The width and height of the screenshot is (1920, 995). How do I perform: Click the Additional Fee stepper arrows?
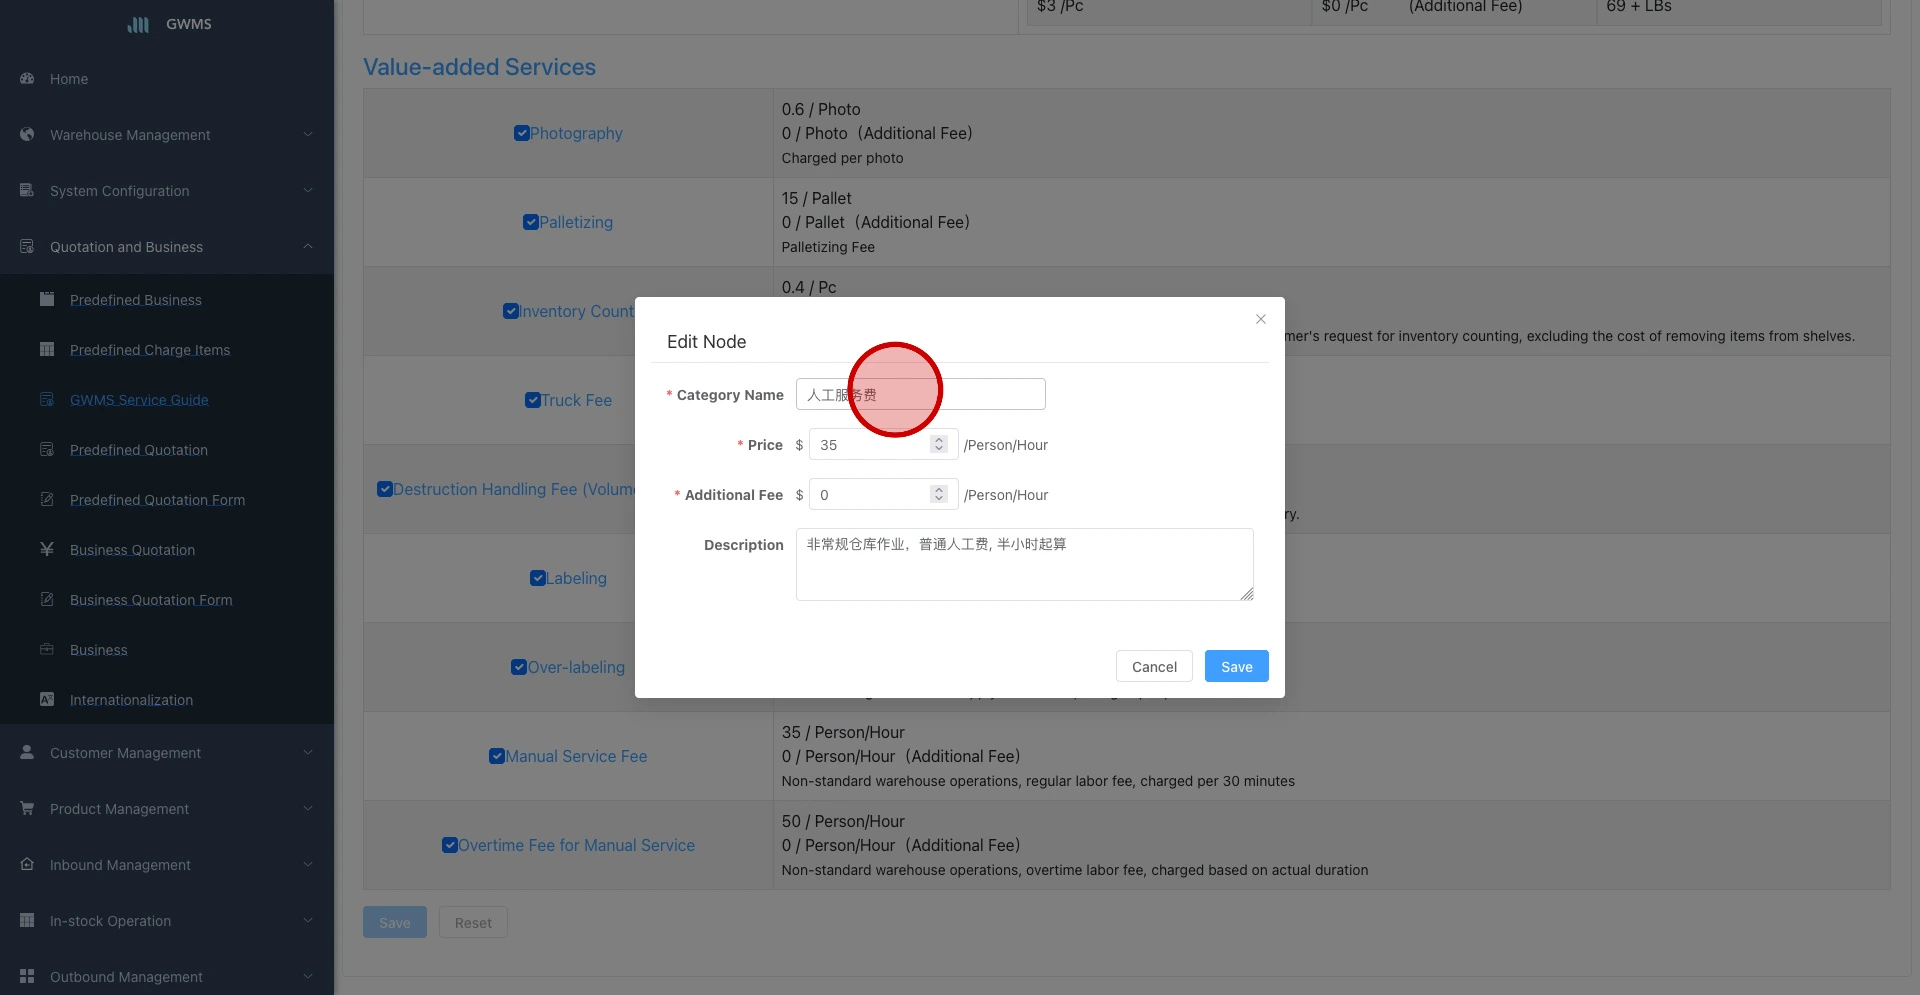point(938,494)
